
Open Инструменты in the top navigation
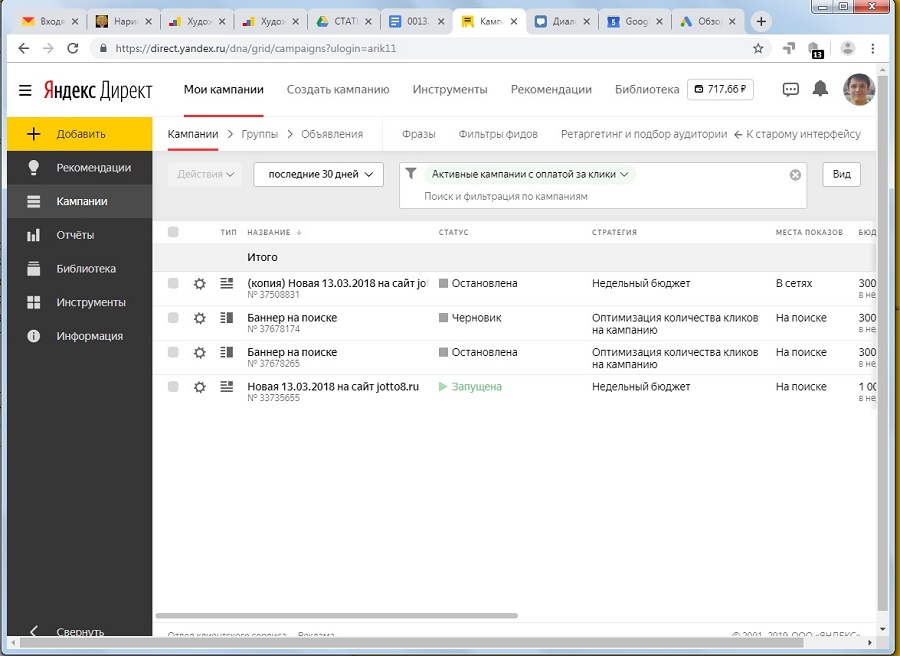click(449, 90)
